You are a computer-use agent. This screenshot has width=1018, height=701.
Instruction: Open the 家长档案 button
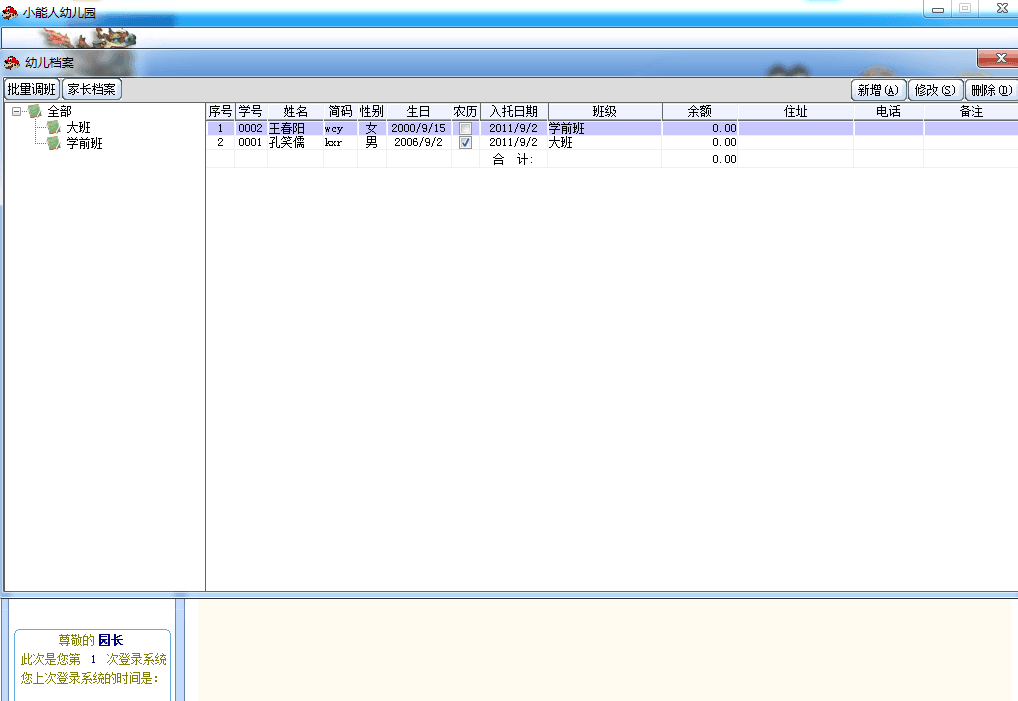[x=92, y=89]
